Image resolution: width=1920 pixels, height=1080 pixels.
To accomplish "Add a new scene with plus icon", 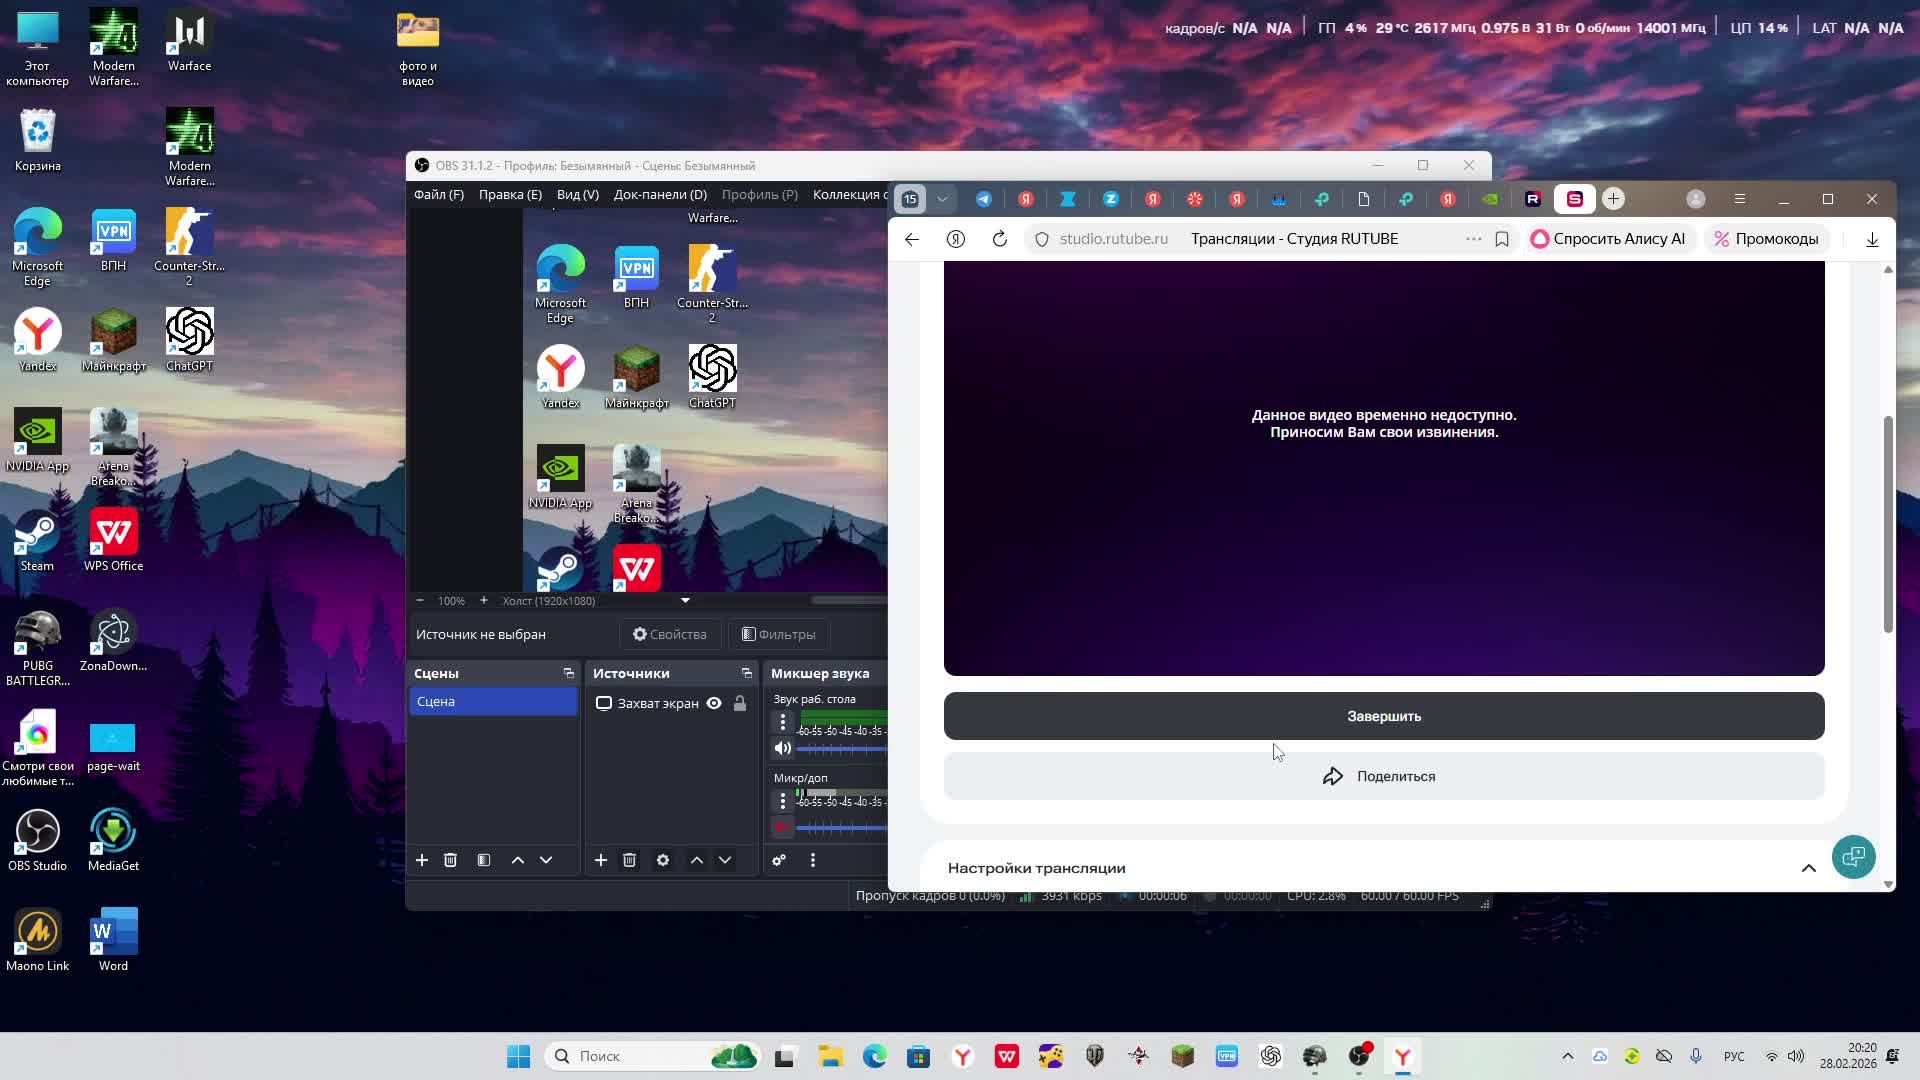I will tap(422, 860).
